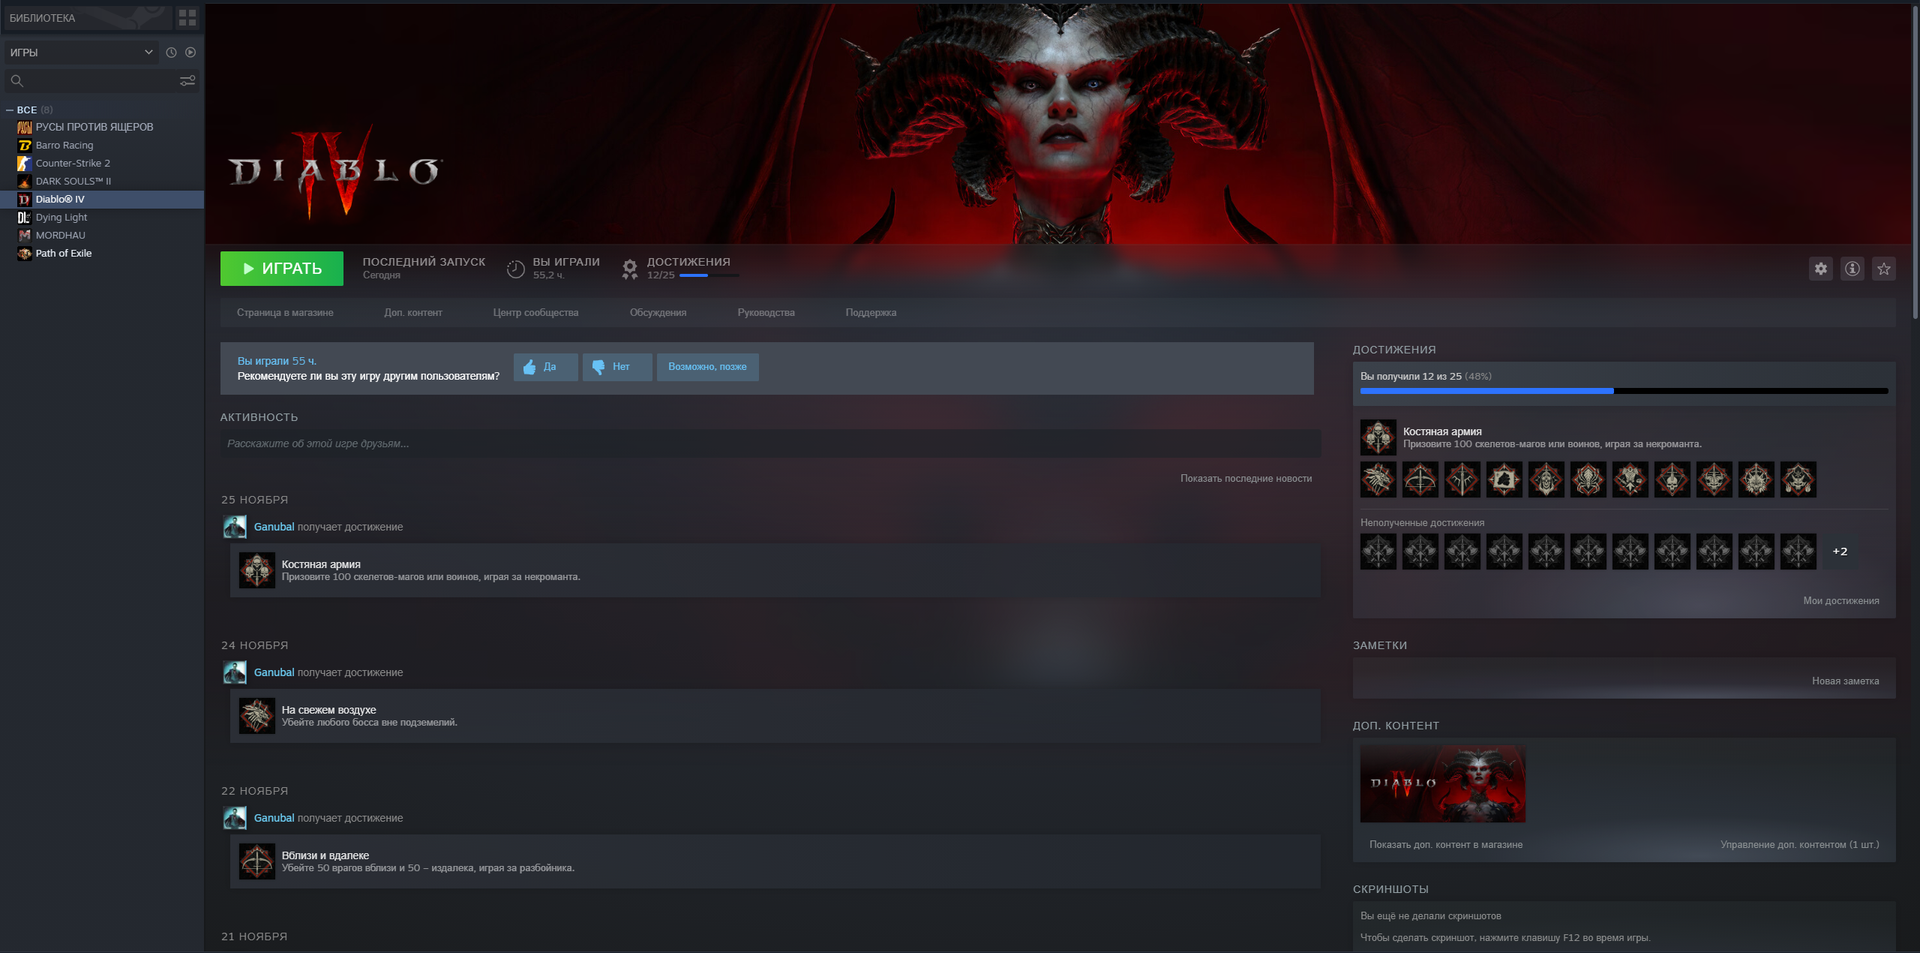Click the wolf head achievement icon

click(1378, 480)
